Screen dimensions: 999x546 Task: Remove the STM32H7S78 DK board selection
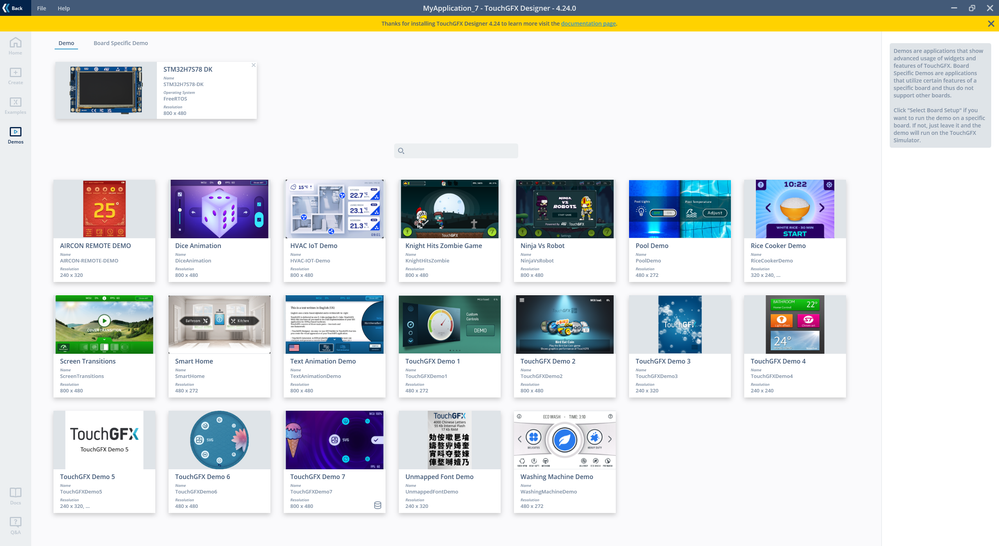253,65
